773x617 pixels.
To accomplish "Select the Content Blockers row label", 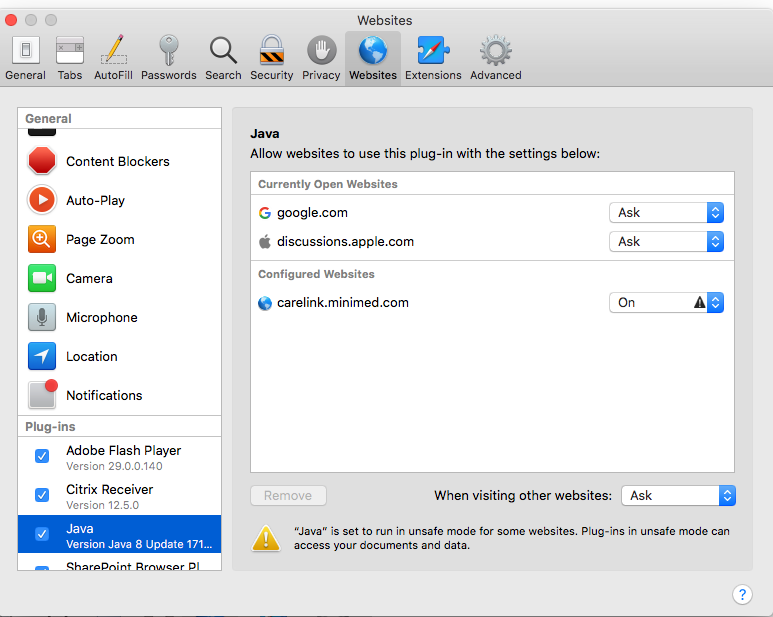I will pos(118,162).
